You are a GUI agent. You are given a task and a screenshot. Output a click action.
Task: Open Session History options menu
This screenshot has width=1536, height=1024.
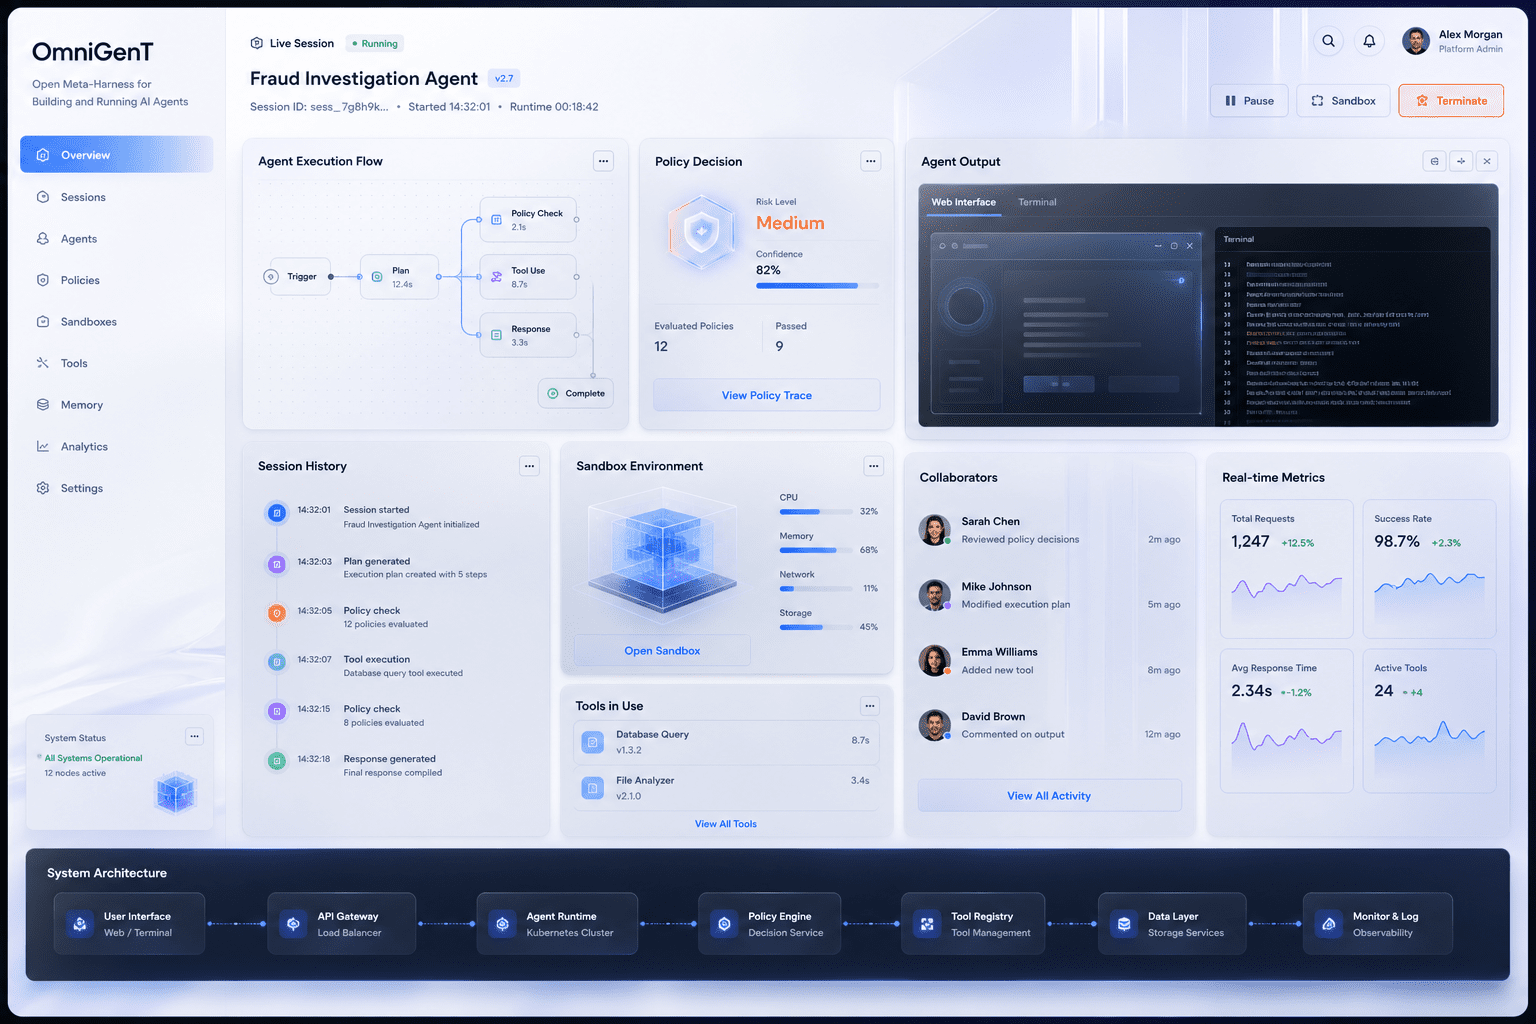point(529,466)
